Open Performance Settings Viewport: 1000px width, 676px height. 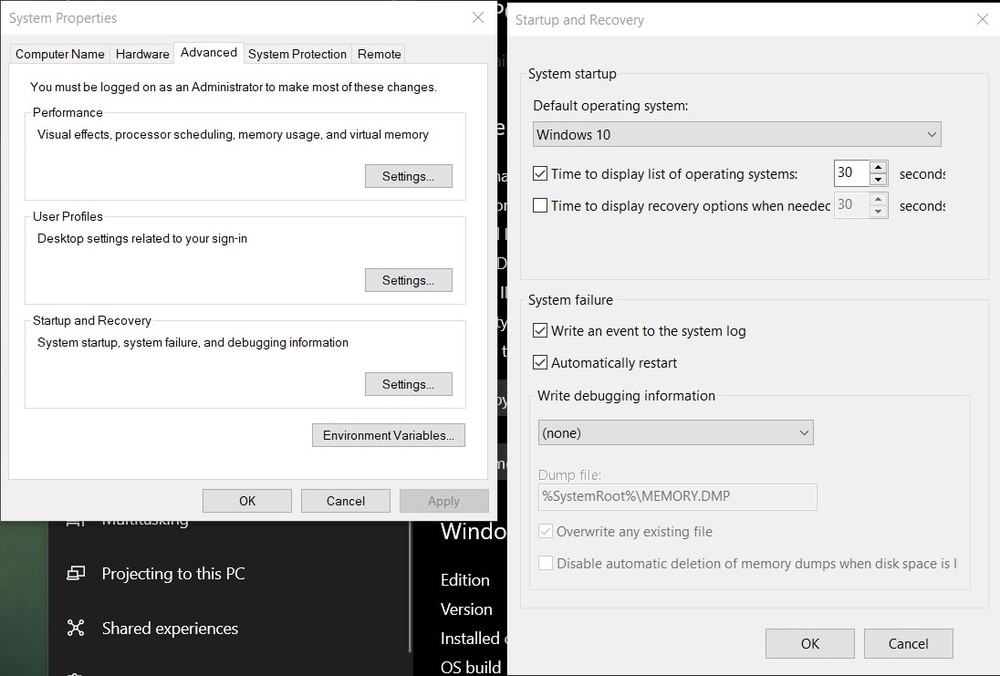point(408,175)
